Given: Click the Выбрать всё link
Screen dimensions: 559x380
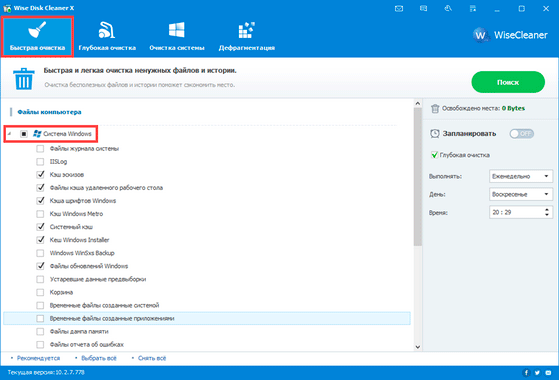Looking at the screenshot, I should (99, 358).
